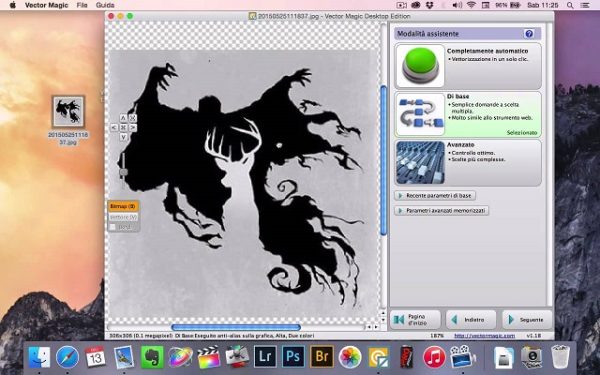Viewport: 600px width, 375px height.
Task: Launch iTunes from the dock
Action: pos(434,357)
